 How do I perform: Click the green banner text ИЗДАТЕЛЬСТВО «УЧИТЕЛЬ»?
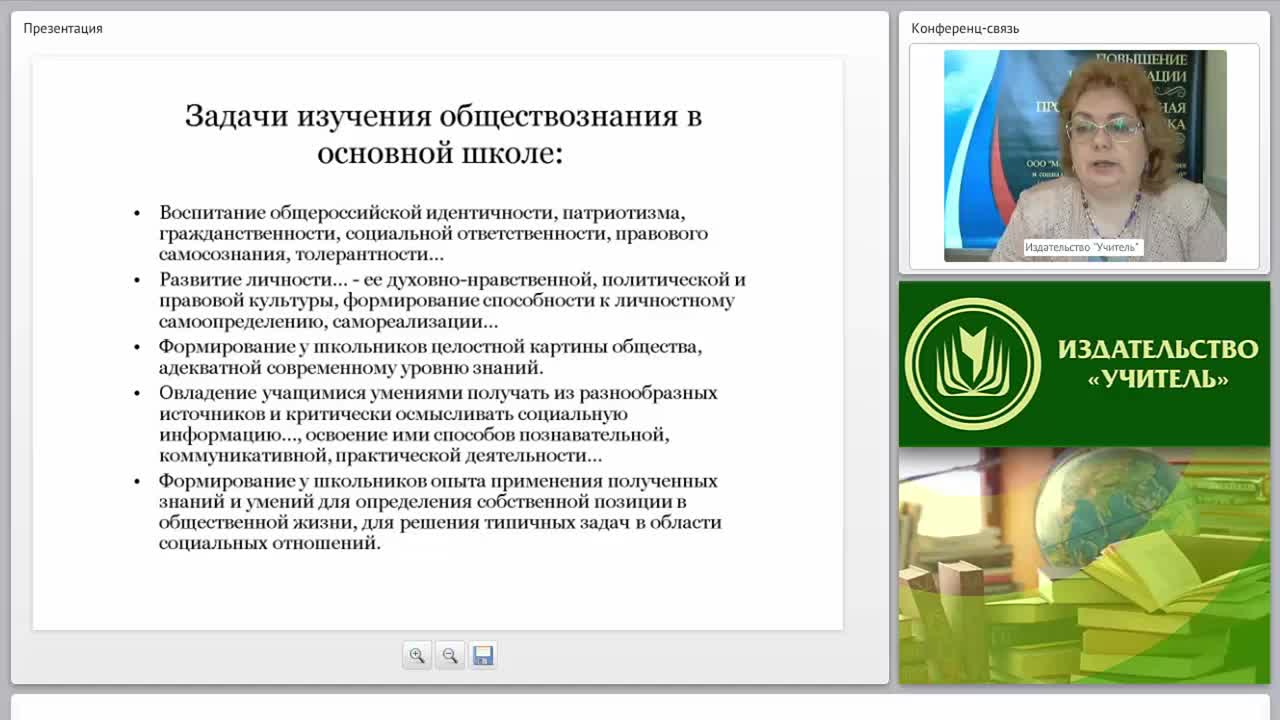(1158, 364)
